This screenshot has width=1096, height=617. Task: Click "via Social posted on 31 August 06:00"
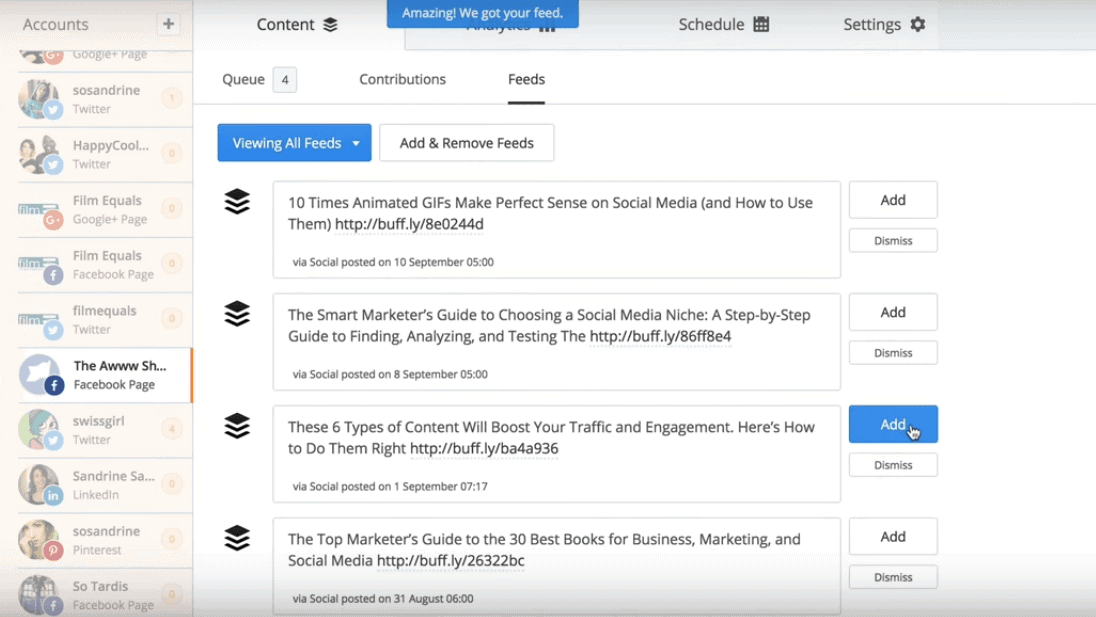point(383,599)
